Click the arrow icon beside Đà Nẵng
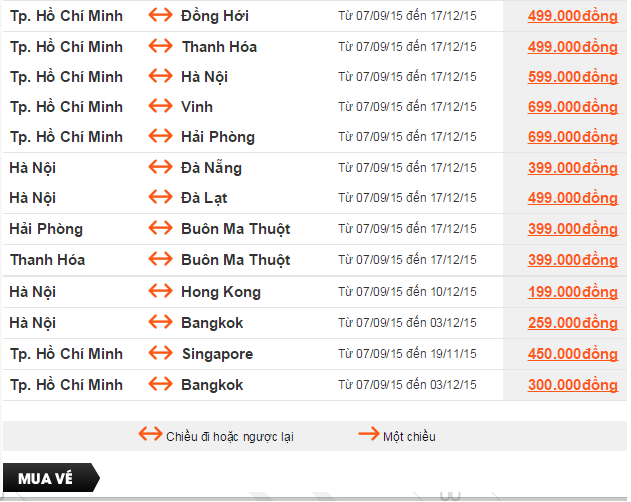Image resolution: width=631 pixels, height=502 pixels. coord(161,167)
